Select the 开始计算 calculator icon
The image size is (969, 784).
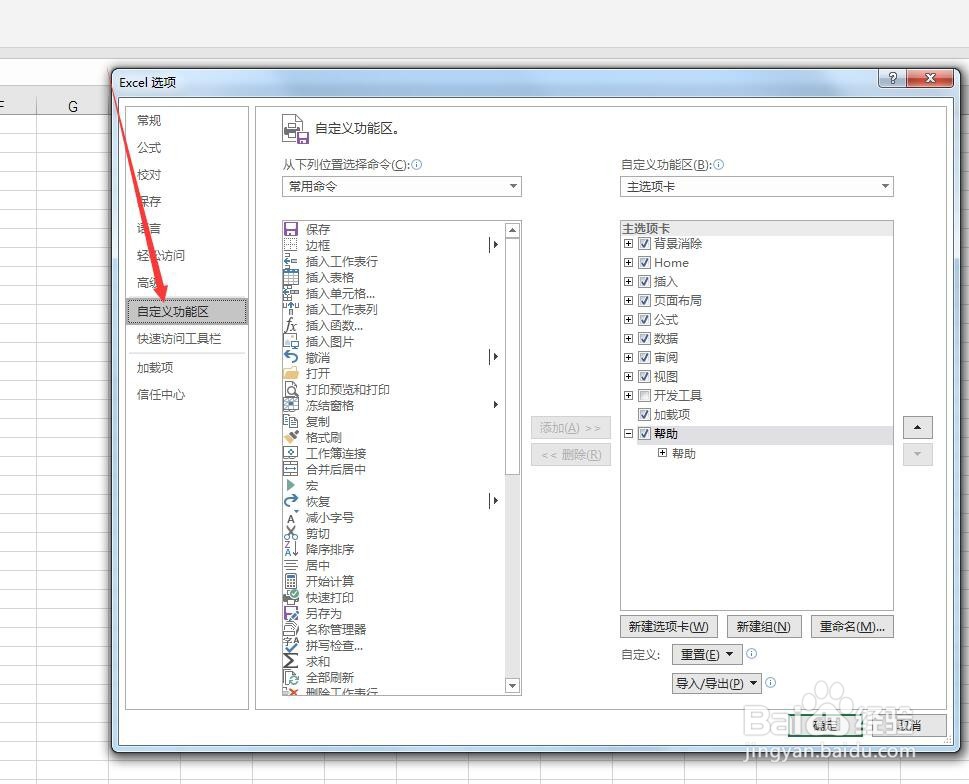(x=290, y=581)
